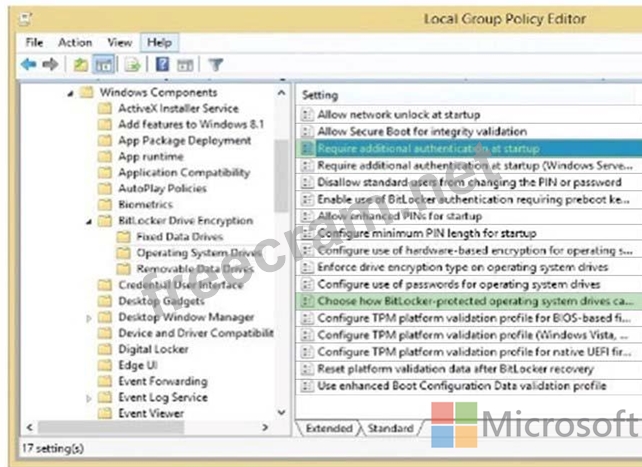Click the Up one level folder icon
Screen dimensions: 642x467
81,65
